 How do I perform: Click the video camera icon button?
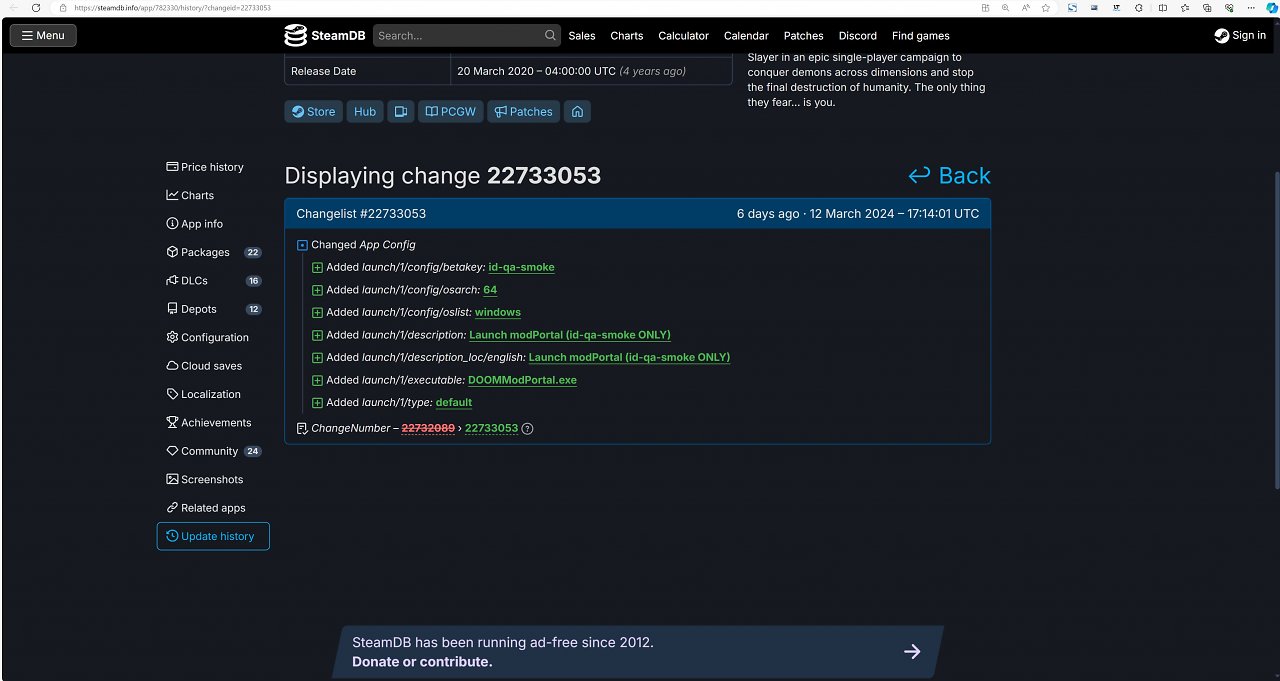pyautogui.click(x=401, y=111)
